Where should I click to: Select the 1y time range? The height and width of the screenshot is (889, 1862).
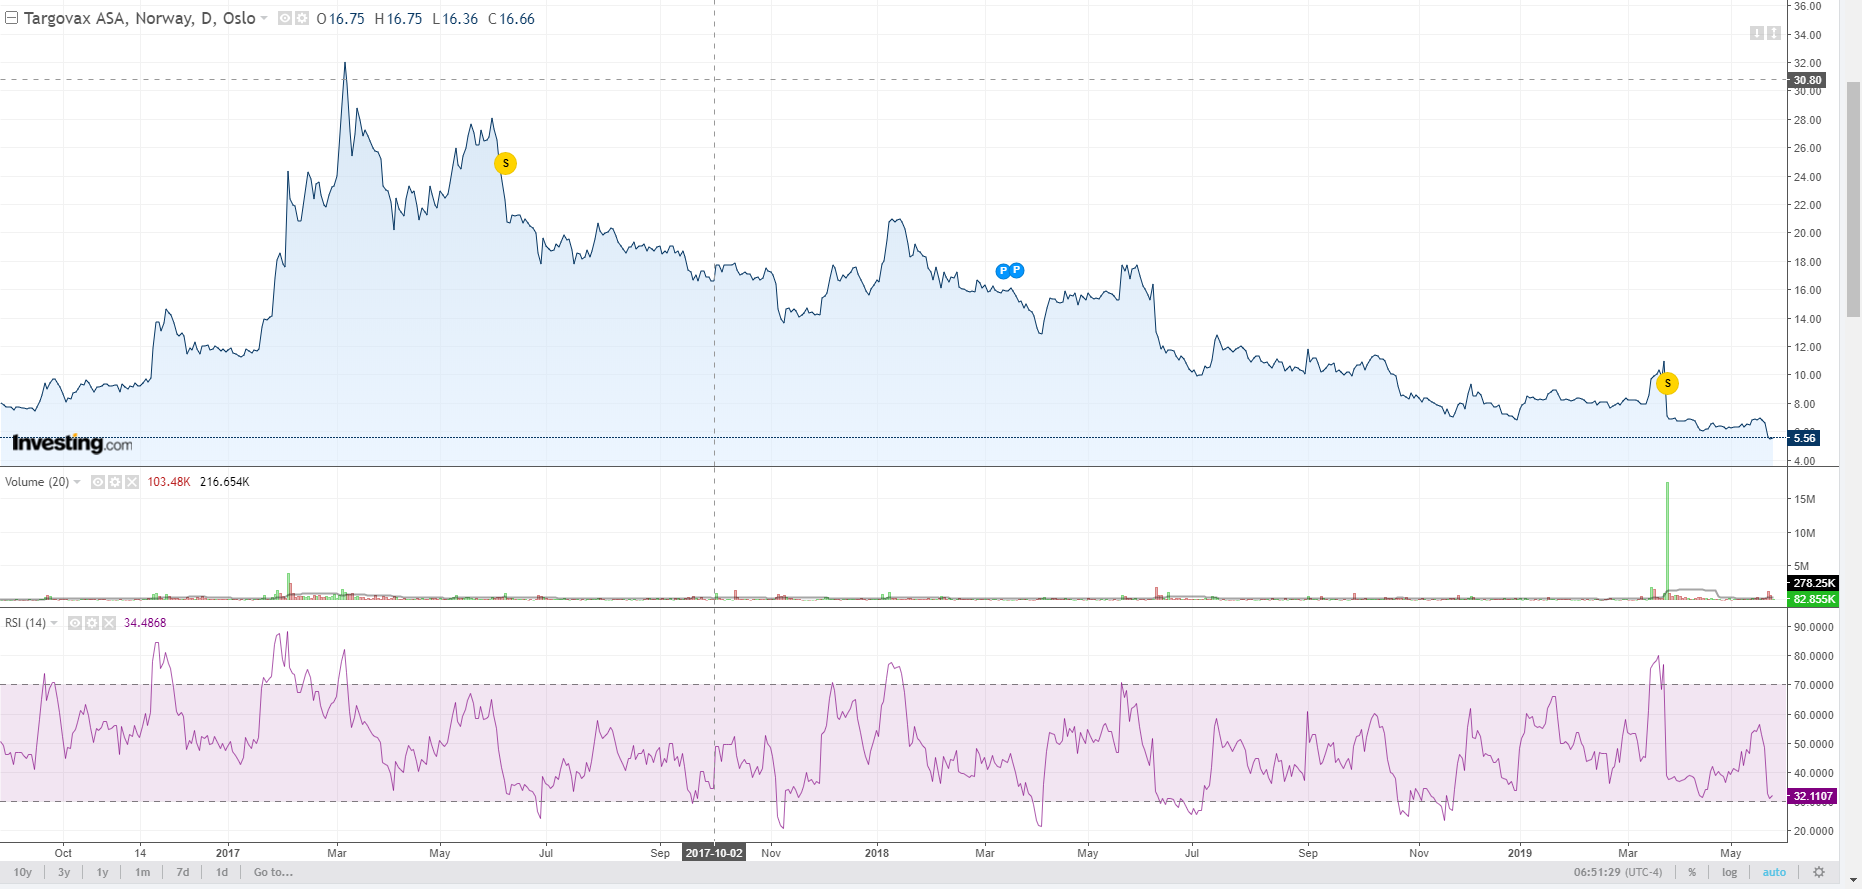click(102, 872)
